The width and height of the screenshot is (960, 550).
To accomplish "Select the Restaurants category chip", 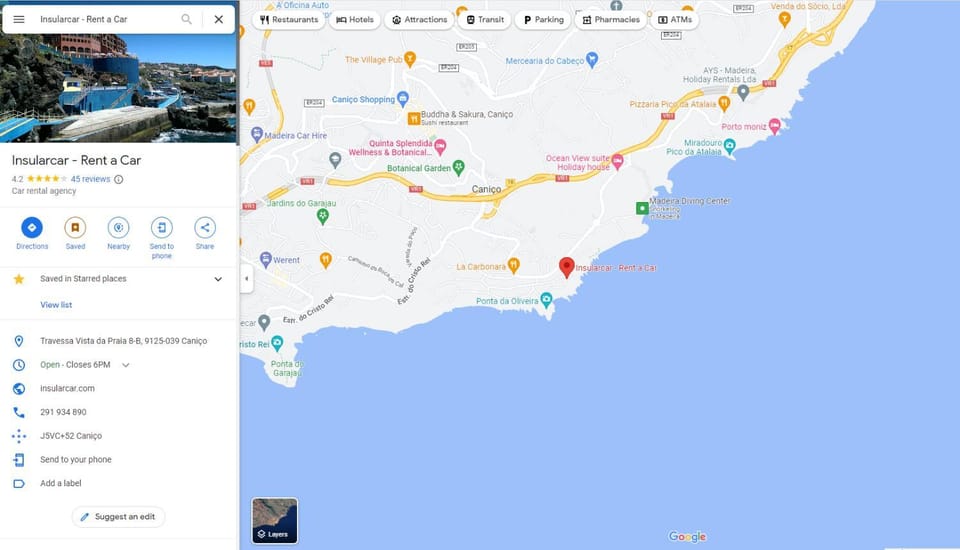I will (289, 20).
